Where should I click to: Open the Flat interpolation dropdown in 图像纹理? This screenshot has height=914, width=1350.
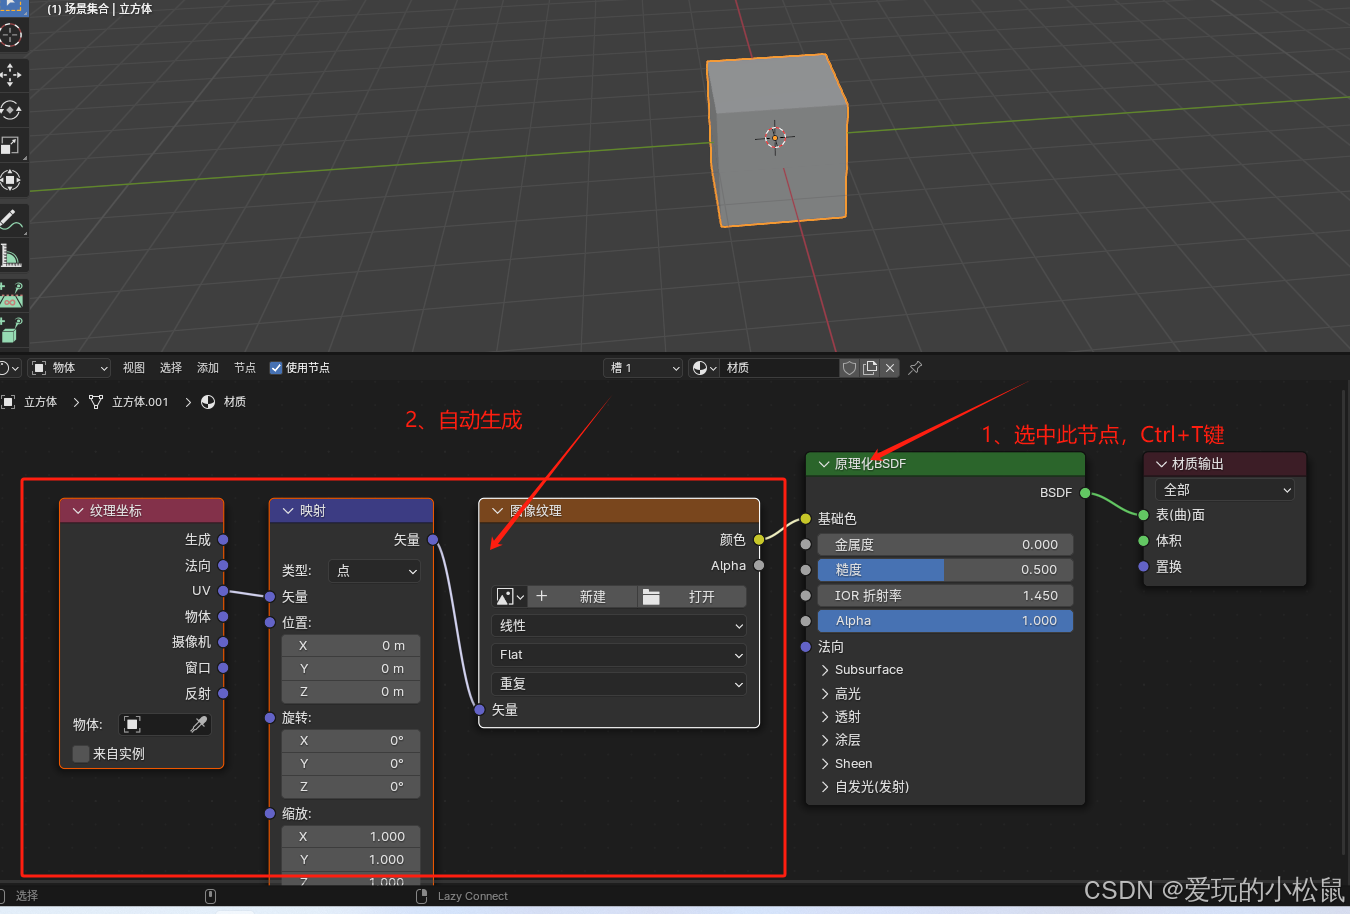(x=617, y=654)
